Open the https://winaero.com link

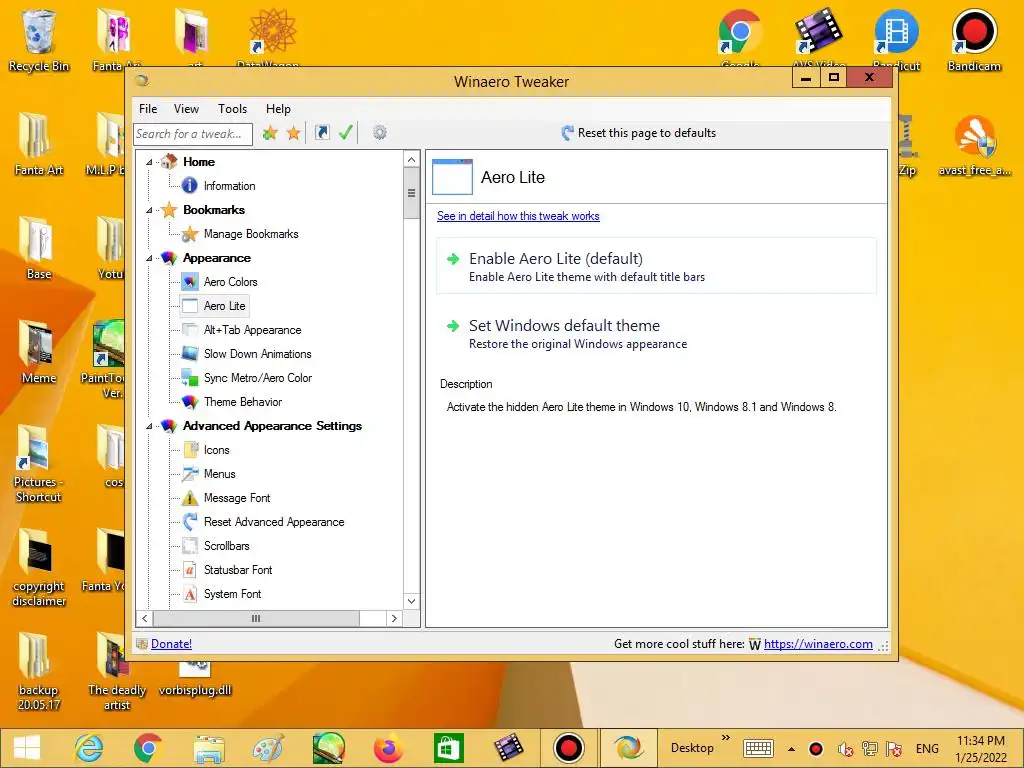[x=818, y=644]
